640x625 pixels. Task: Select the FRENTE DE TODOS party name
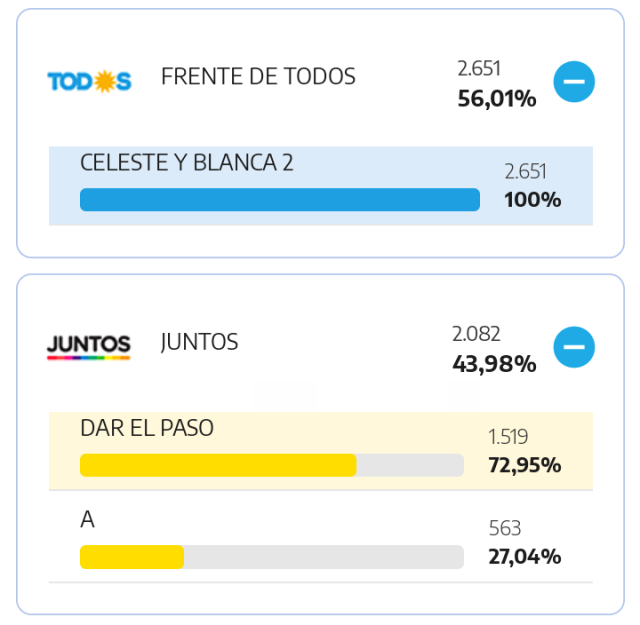pyautogui.click(x=258, y=76)
